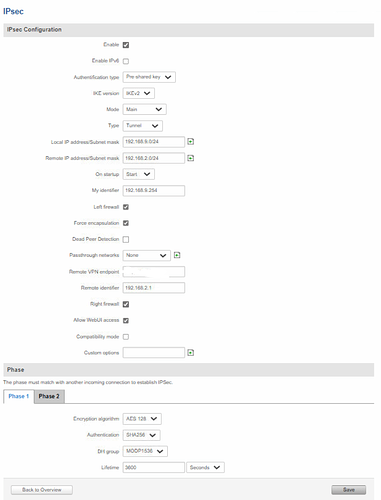Switch to the Phase 2 tab
381x500 pixels.
(x=49, y=396)
